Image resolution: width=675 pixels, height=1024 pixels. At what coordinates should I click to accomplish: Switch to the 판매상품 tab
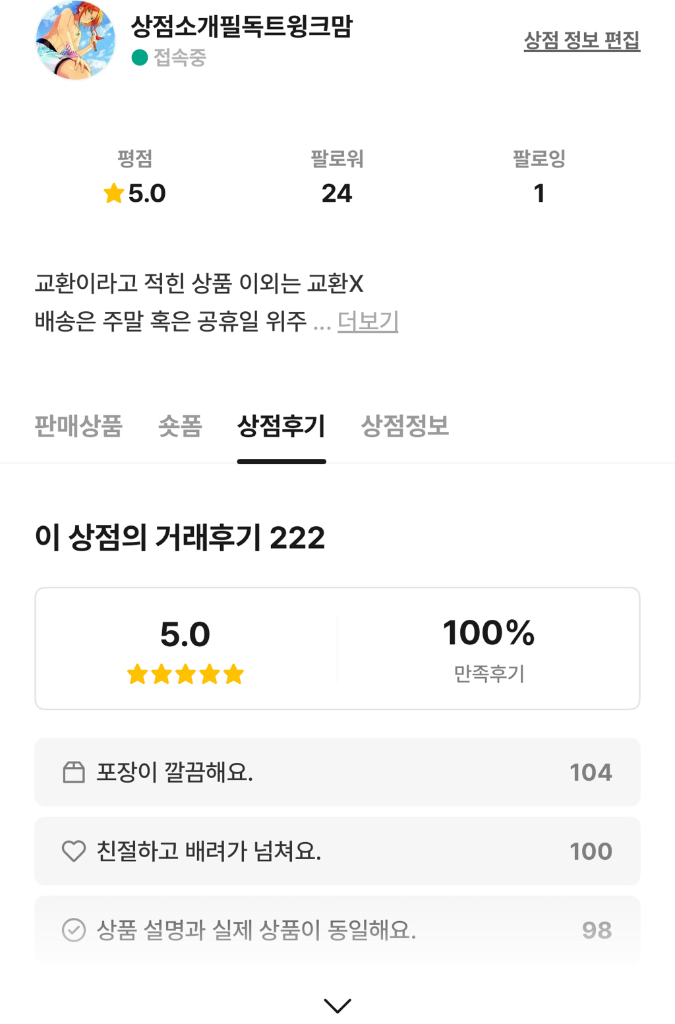point(78,426)
